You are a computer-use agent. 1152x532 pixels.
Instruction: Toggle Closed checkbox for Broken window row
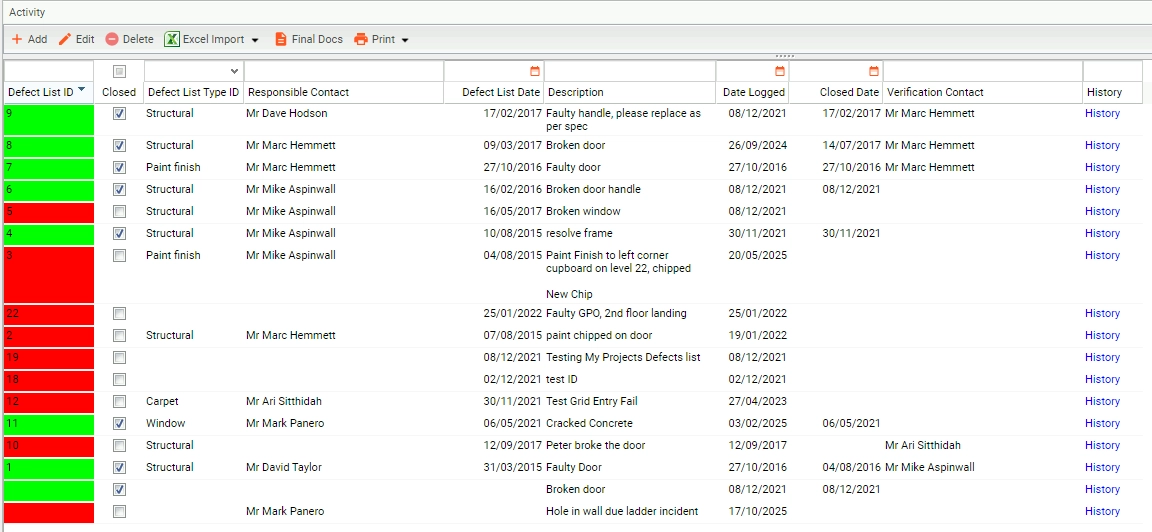click(120, 212)
